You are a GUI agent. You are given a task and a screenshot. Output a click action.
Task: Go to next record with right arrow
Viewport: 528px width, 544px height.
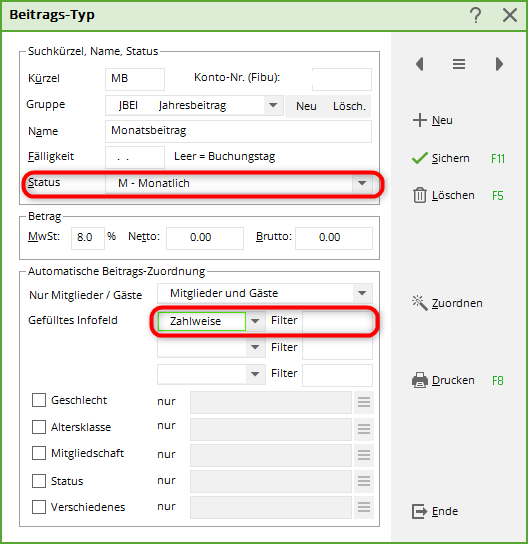point(499,64)
